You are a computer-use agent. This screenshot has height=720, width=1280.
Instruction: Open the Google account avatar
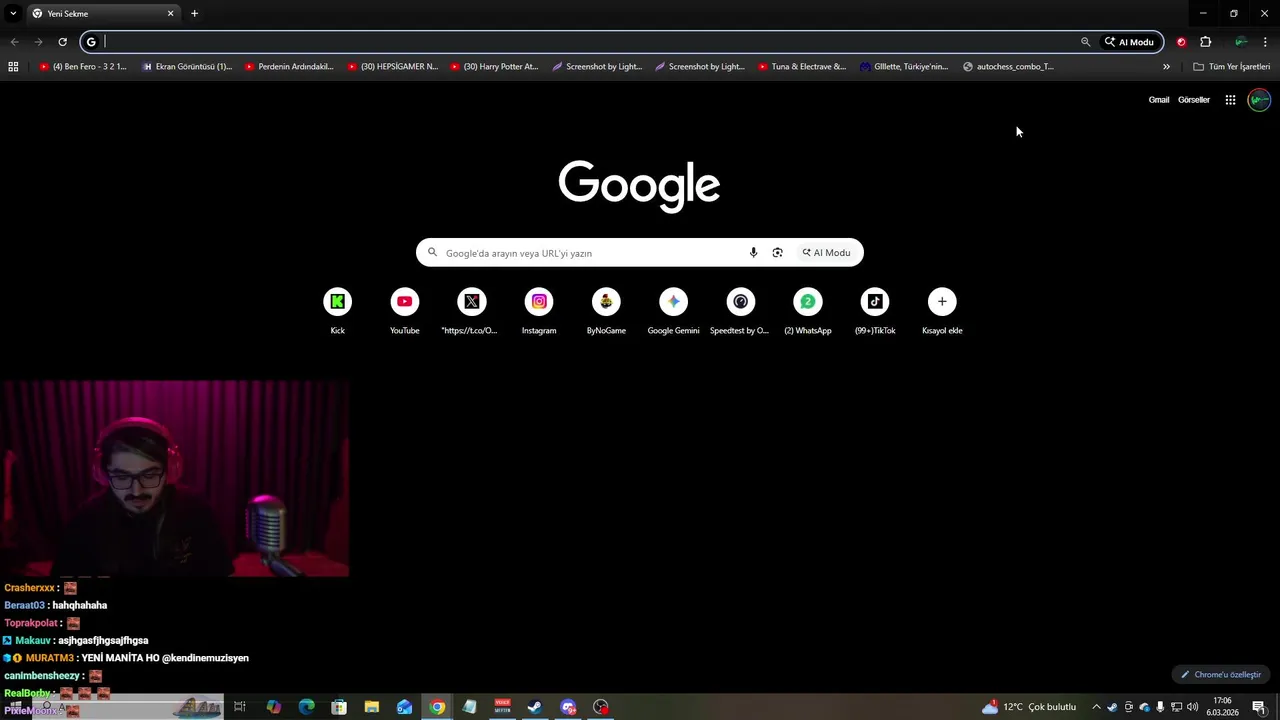[x=1259, y=100]
